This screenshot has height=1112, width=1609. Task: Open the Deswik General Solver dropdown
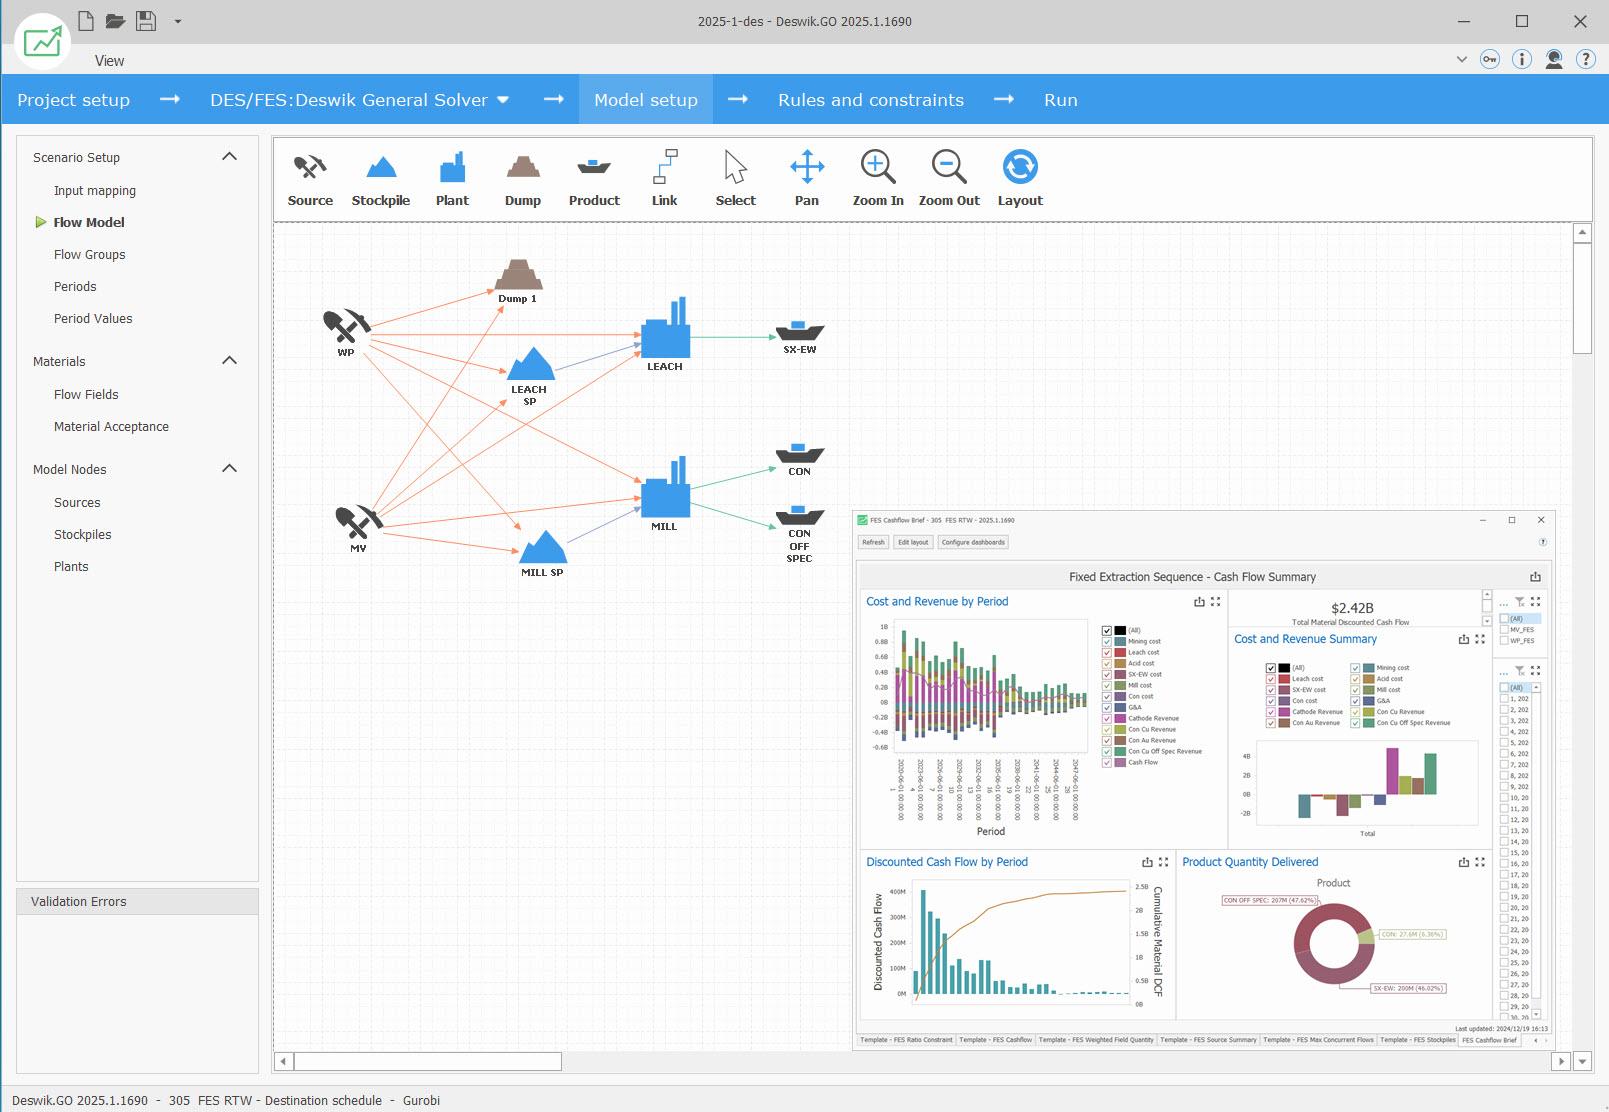click(x=503, y=100)
